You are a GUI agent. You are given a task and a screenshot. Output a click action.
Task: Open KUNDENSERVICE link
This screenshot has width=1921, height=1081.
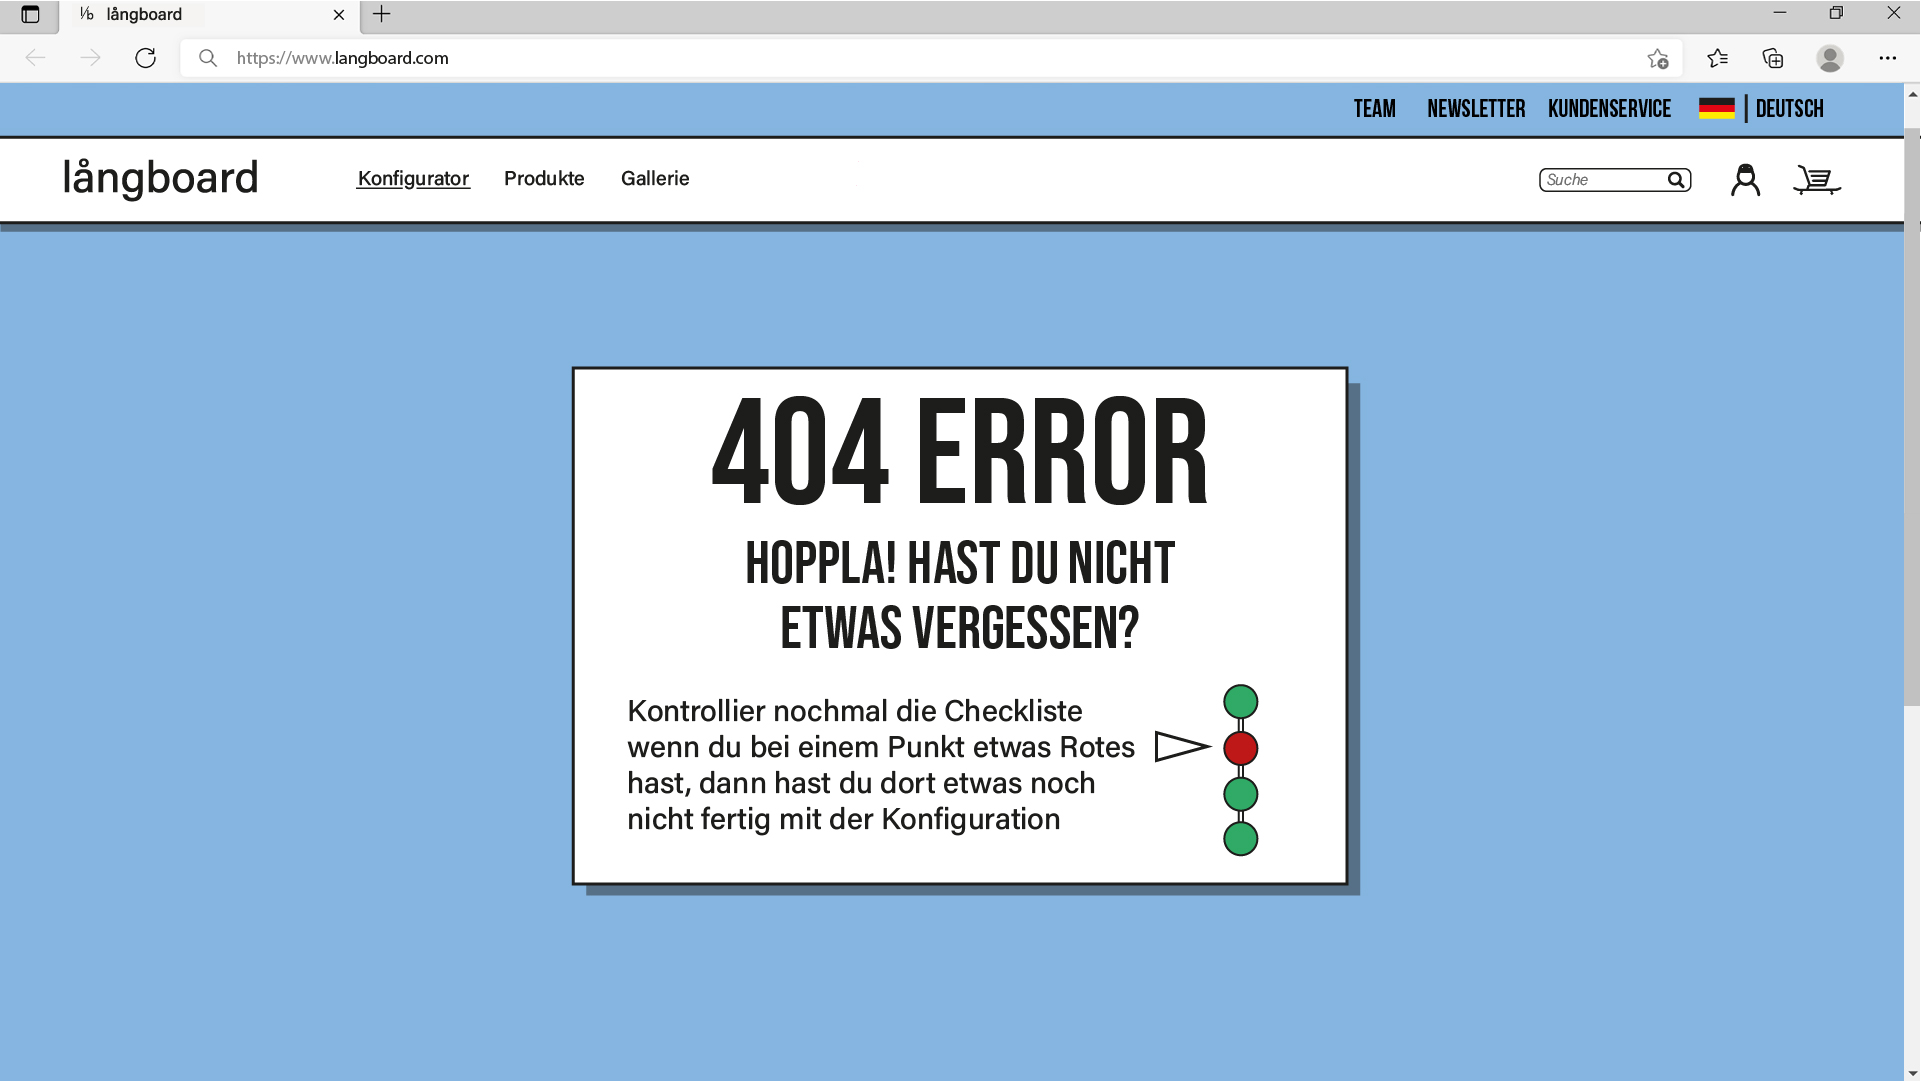pos(1609,109)
